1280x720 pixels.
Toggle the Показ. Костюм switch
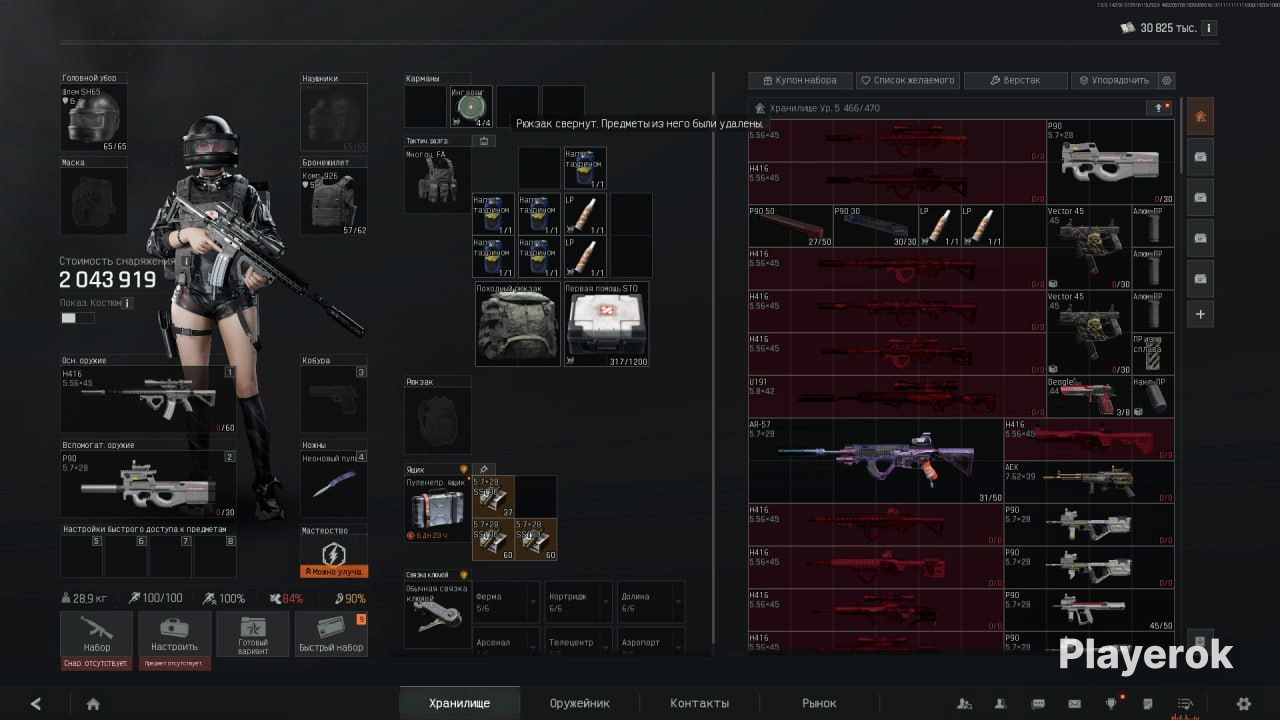(x=78, y=318)
